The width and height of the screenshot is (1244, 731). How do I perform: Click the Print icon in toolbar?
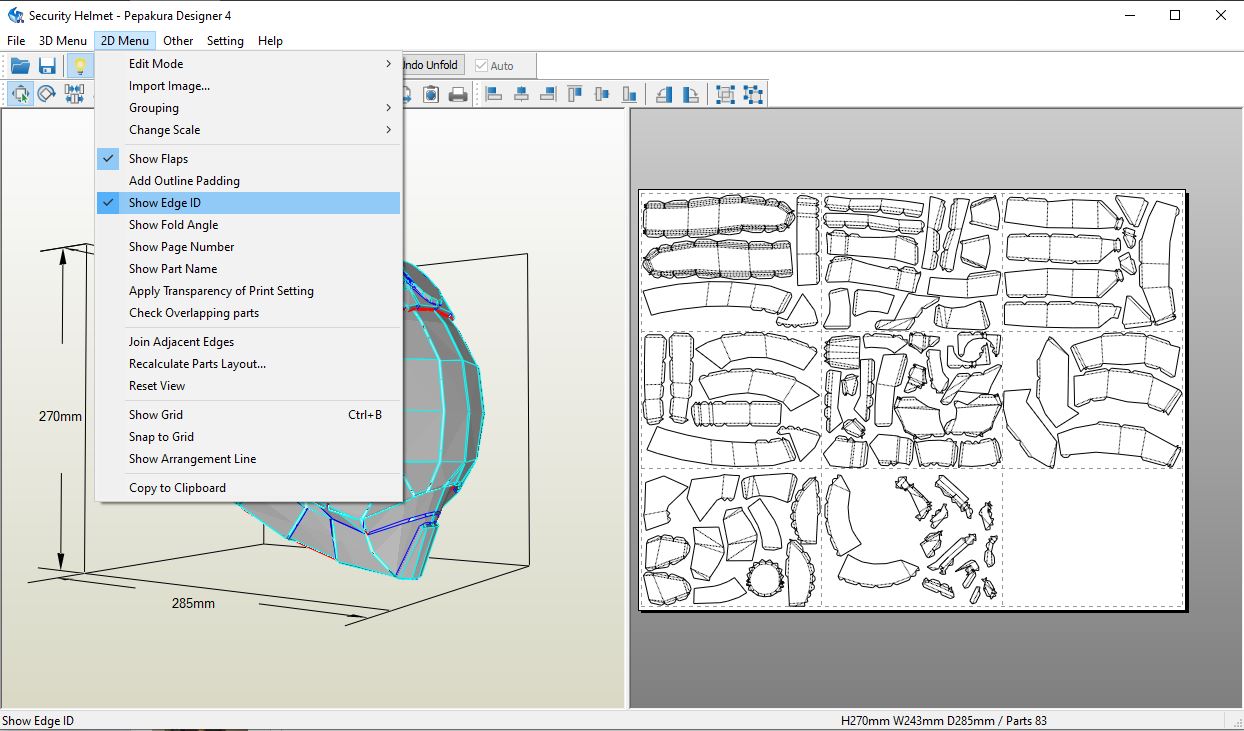coord(458,95)
